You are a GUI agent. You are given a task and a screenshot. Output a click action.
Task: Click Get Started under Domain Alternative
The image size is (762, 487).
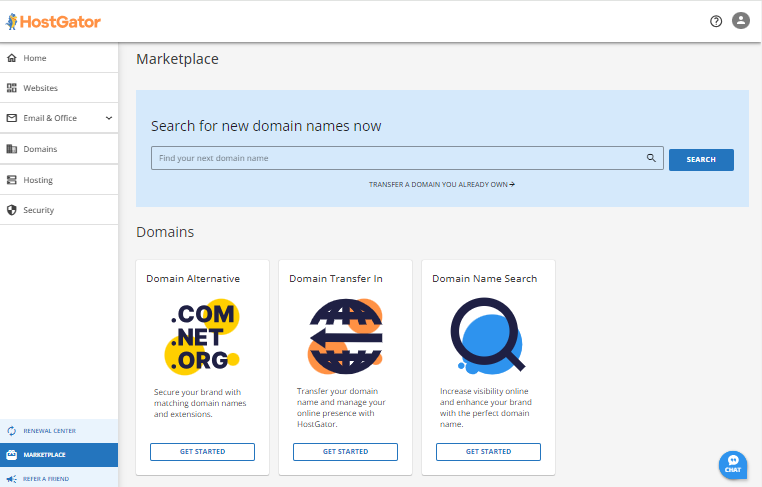click(x=202, y=452)
